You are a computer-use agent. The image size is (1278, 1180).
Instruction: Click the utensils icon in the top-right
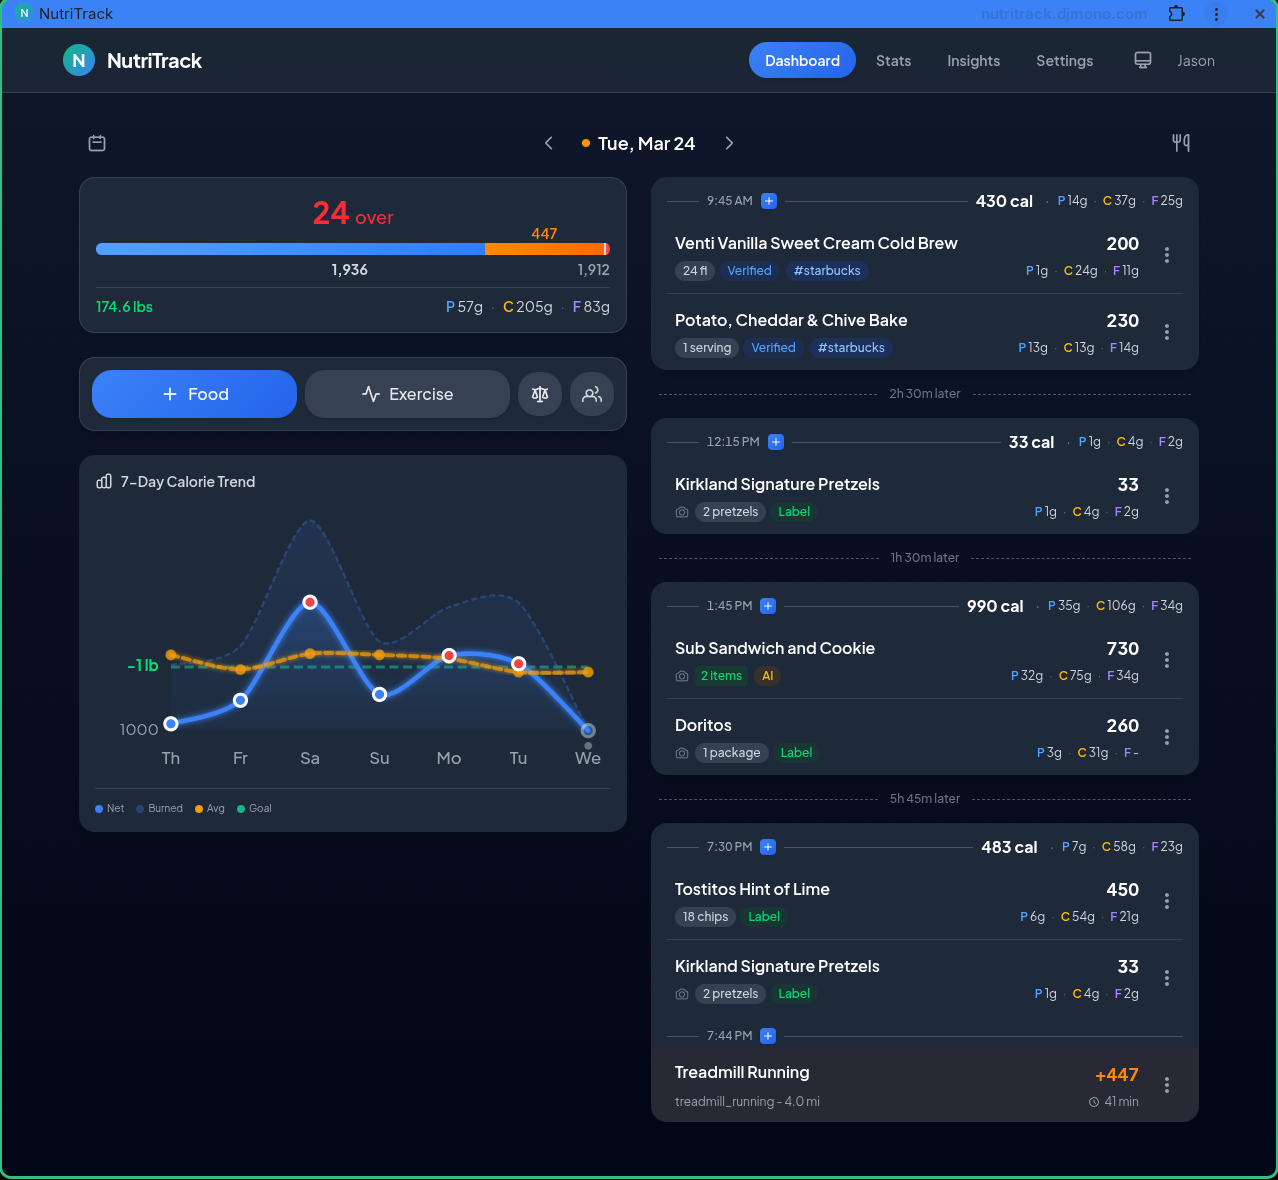click(1181, 143)
